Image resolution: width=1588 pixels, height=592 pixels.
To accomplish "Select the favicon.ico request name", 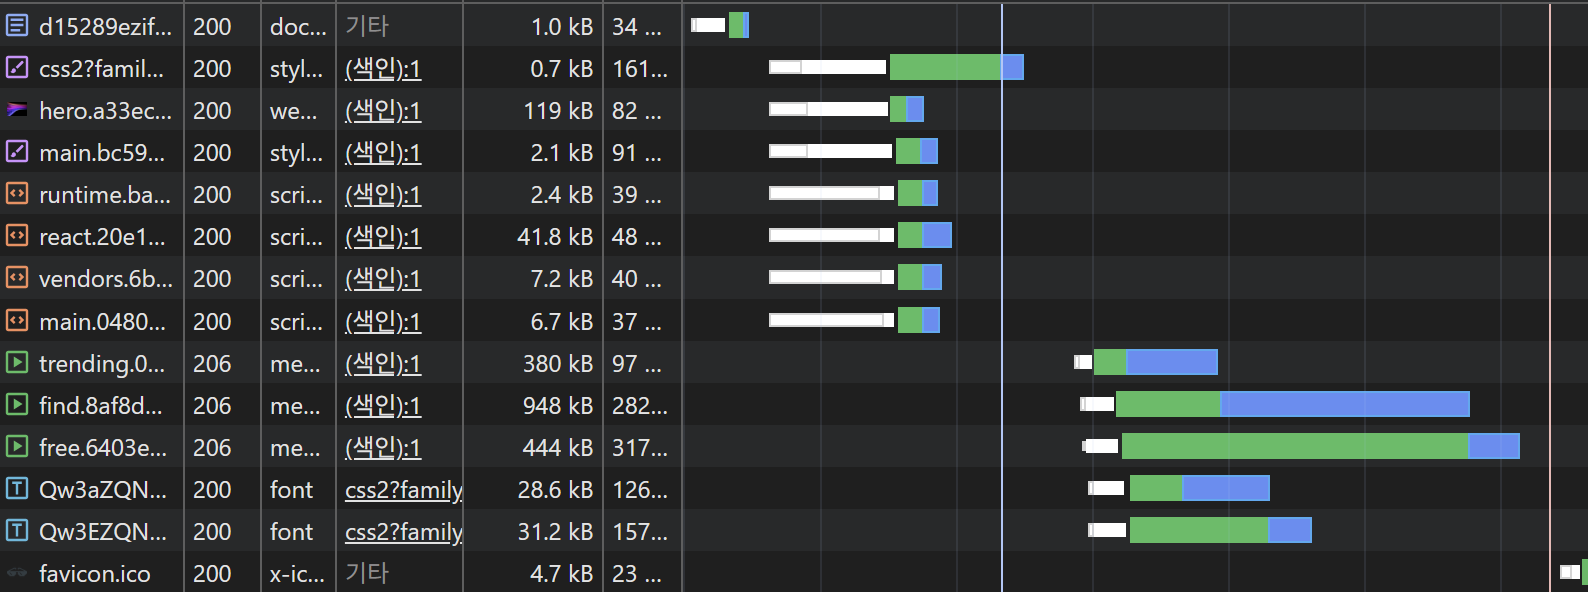I will pyautogui.click(x=95, y=574).
